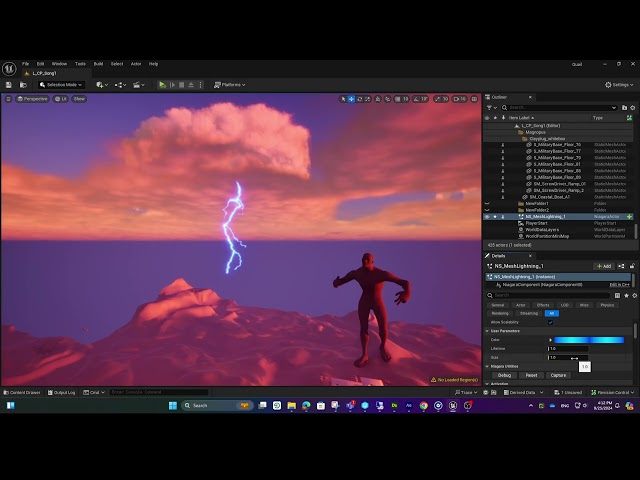
Task: Activate the Scale gizmo tool
Action: [x=368, y=99]
